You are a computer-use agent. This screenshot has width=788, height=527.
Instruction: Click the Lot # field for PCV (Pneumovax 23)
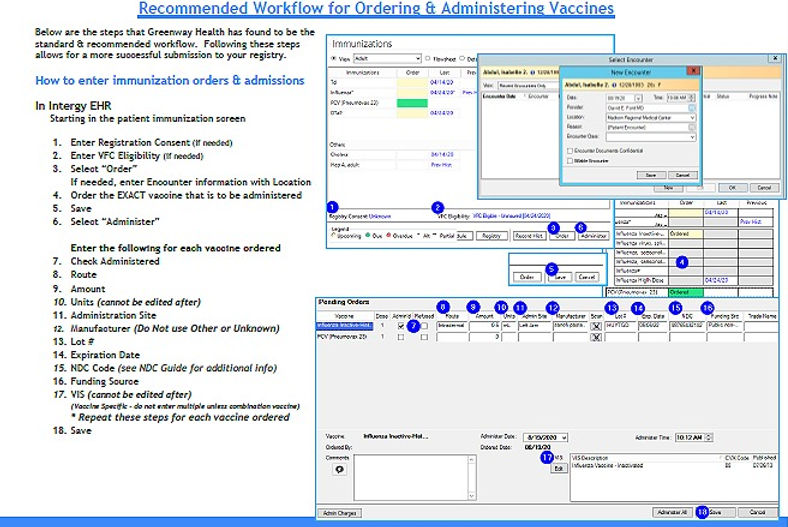(620, 337)
